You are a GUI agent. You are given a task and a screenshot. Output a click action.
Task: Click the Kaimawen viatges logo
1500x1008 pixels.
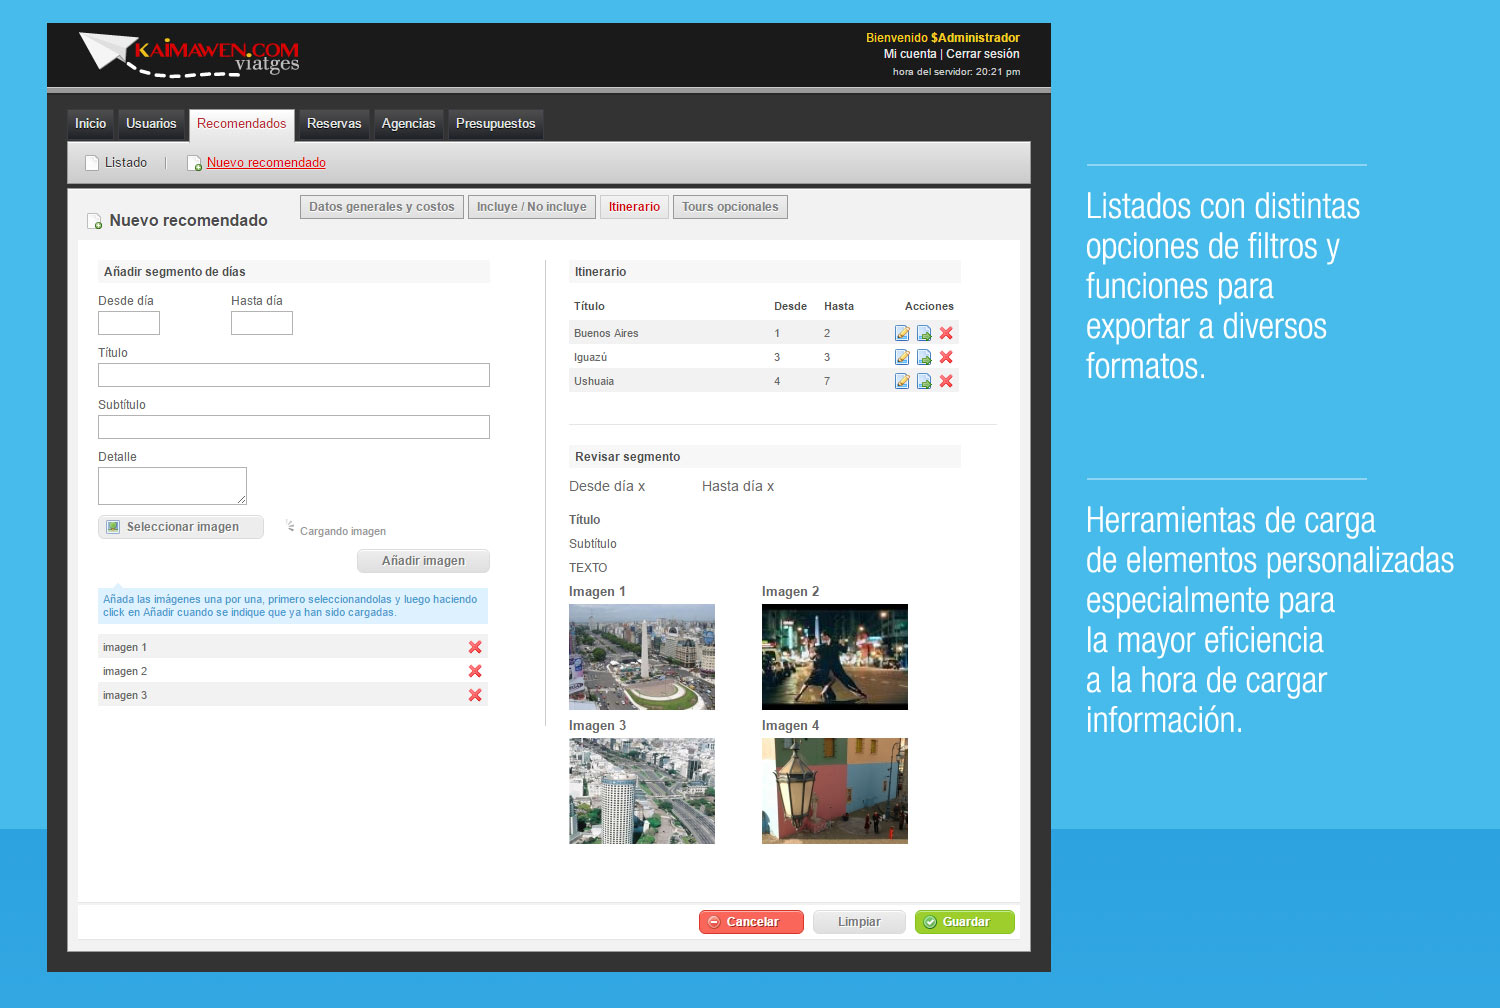click(x=190, y=55)
